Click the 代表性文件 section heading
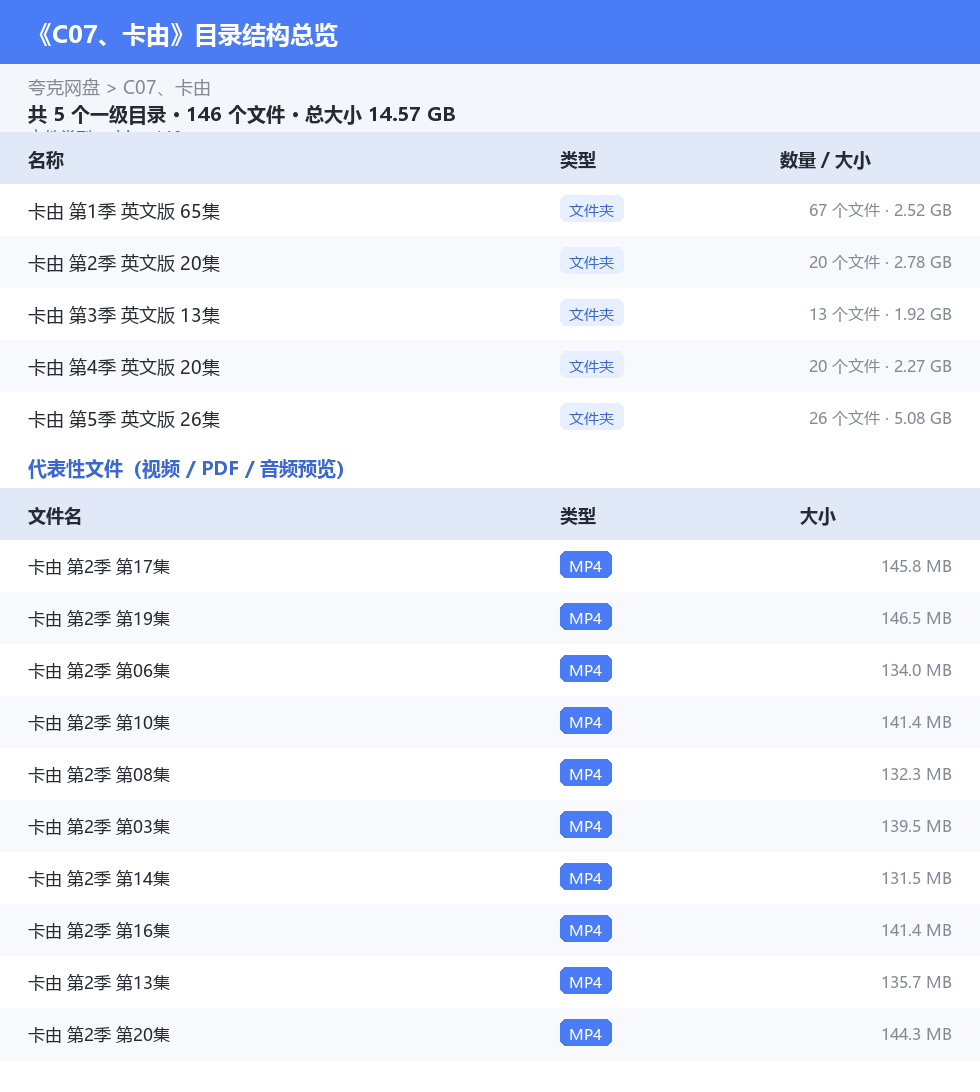 tap(186, 469)
